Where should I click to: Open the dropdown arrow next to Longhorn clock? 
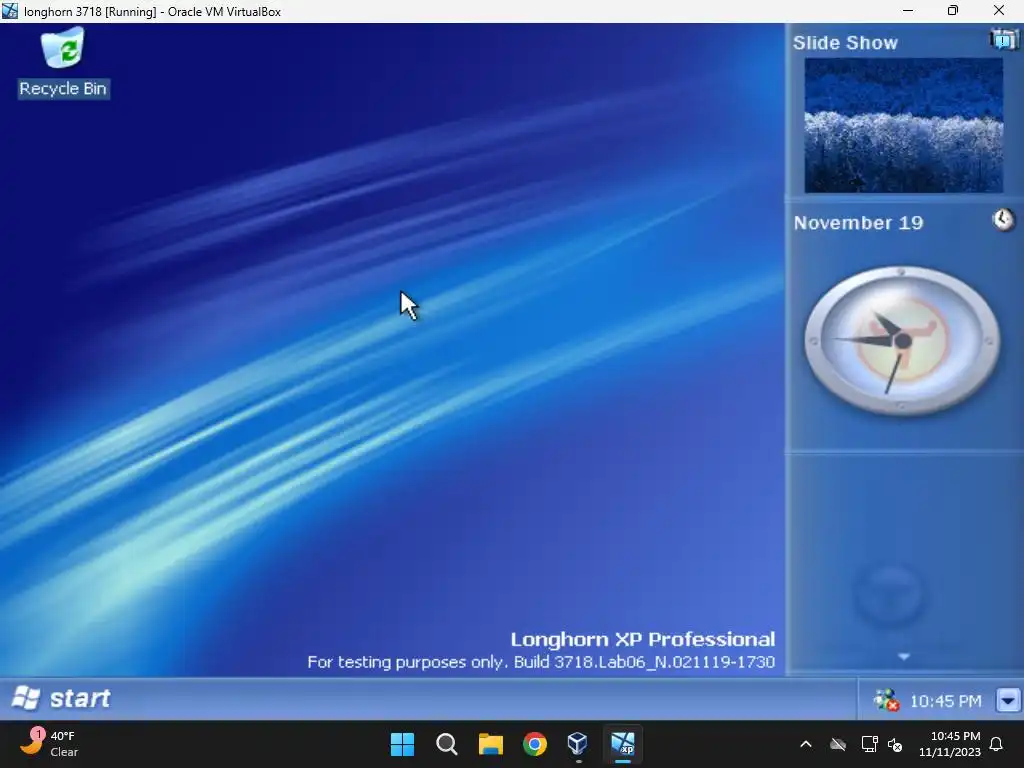click(1008, 701)
